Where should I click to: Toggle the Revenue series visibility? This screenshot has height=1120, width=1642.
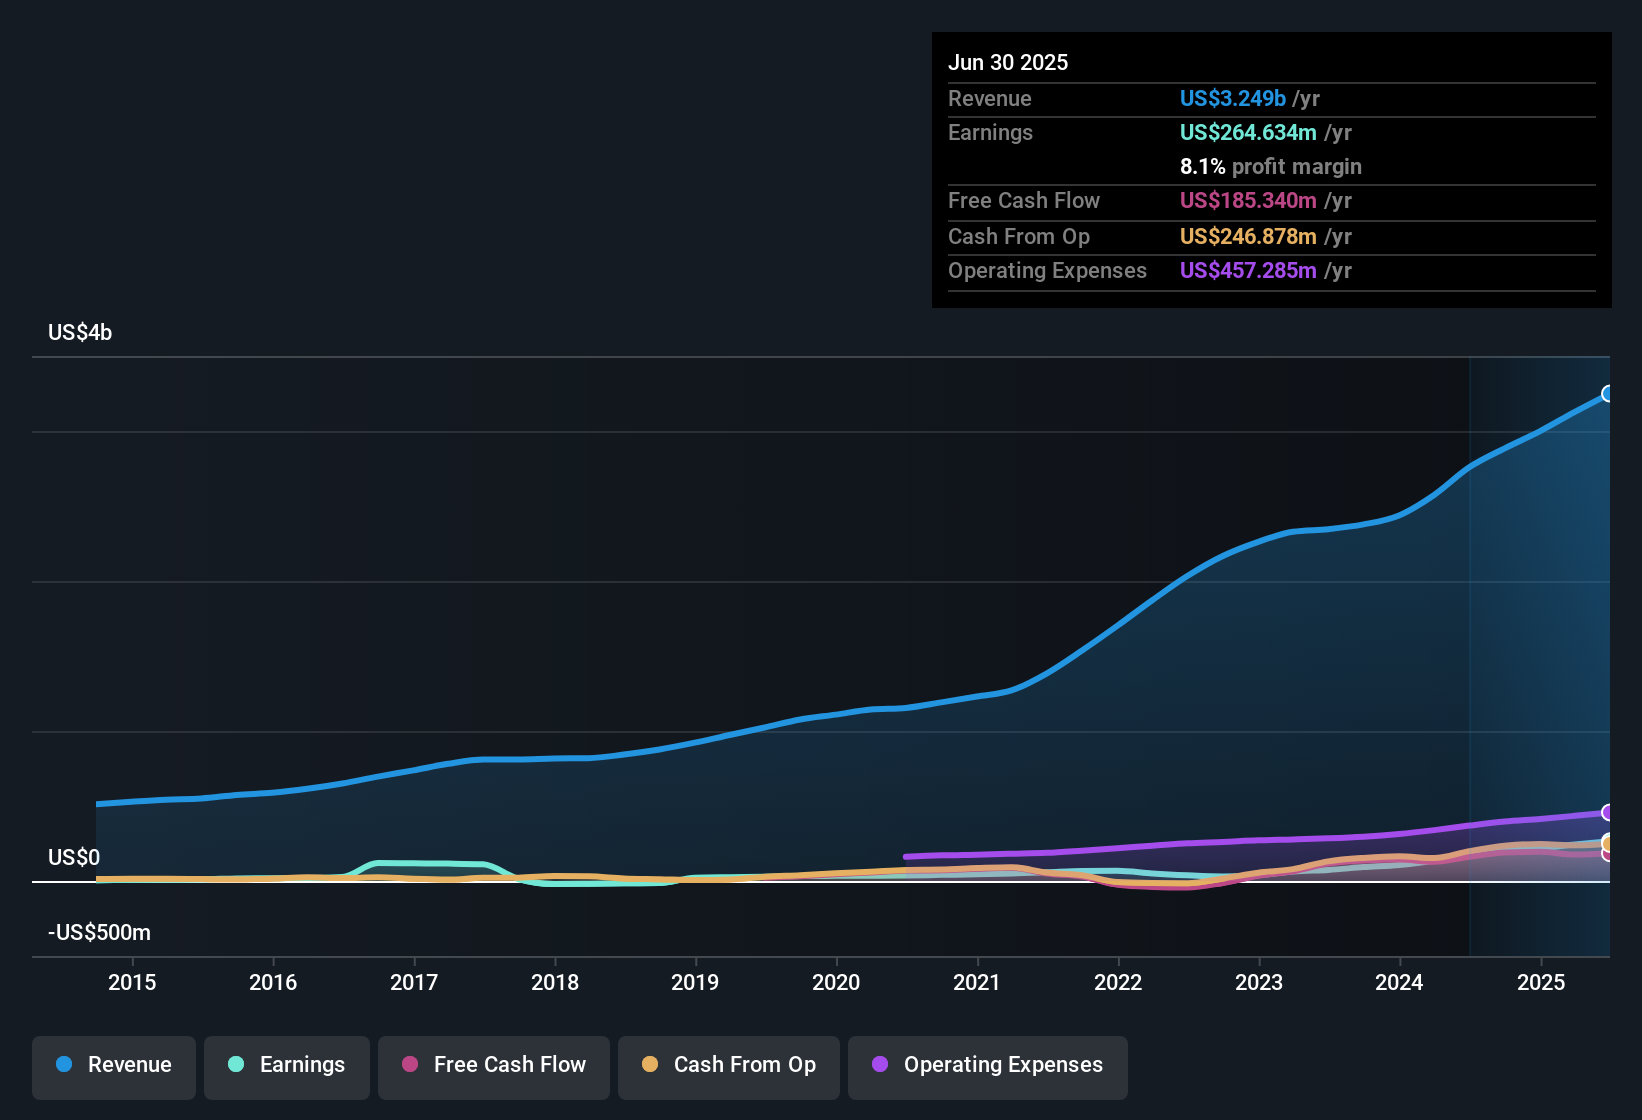click(113, 1065)
